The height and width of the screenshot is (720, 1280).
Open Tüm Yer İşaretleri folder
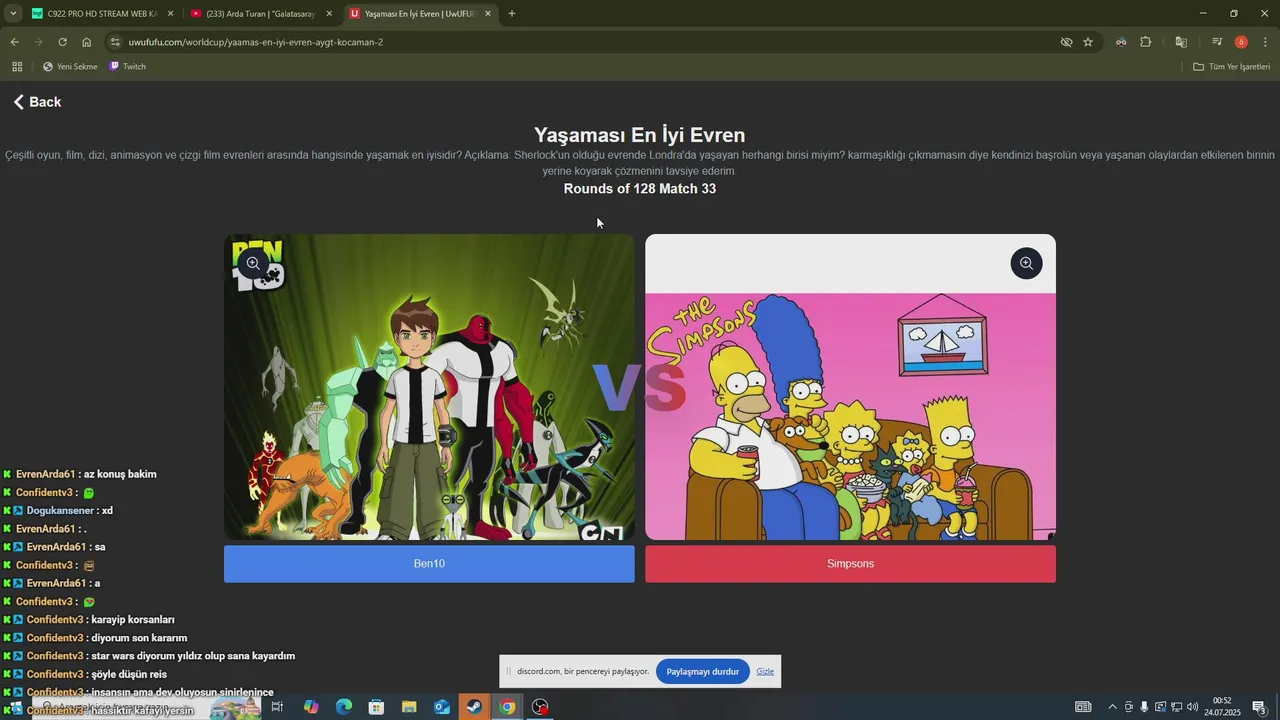(x=1232, y=67)
